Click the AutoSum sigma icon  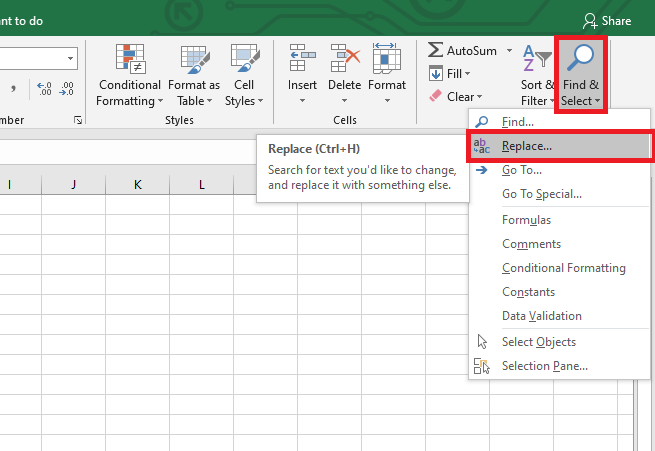click(436, 50)
